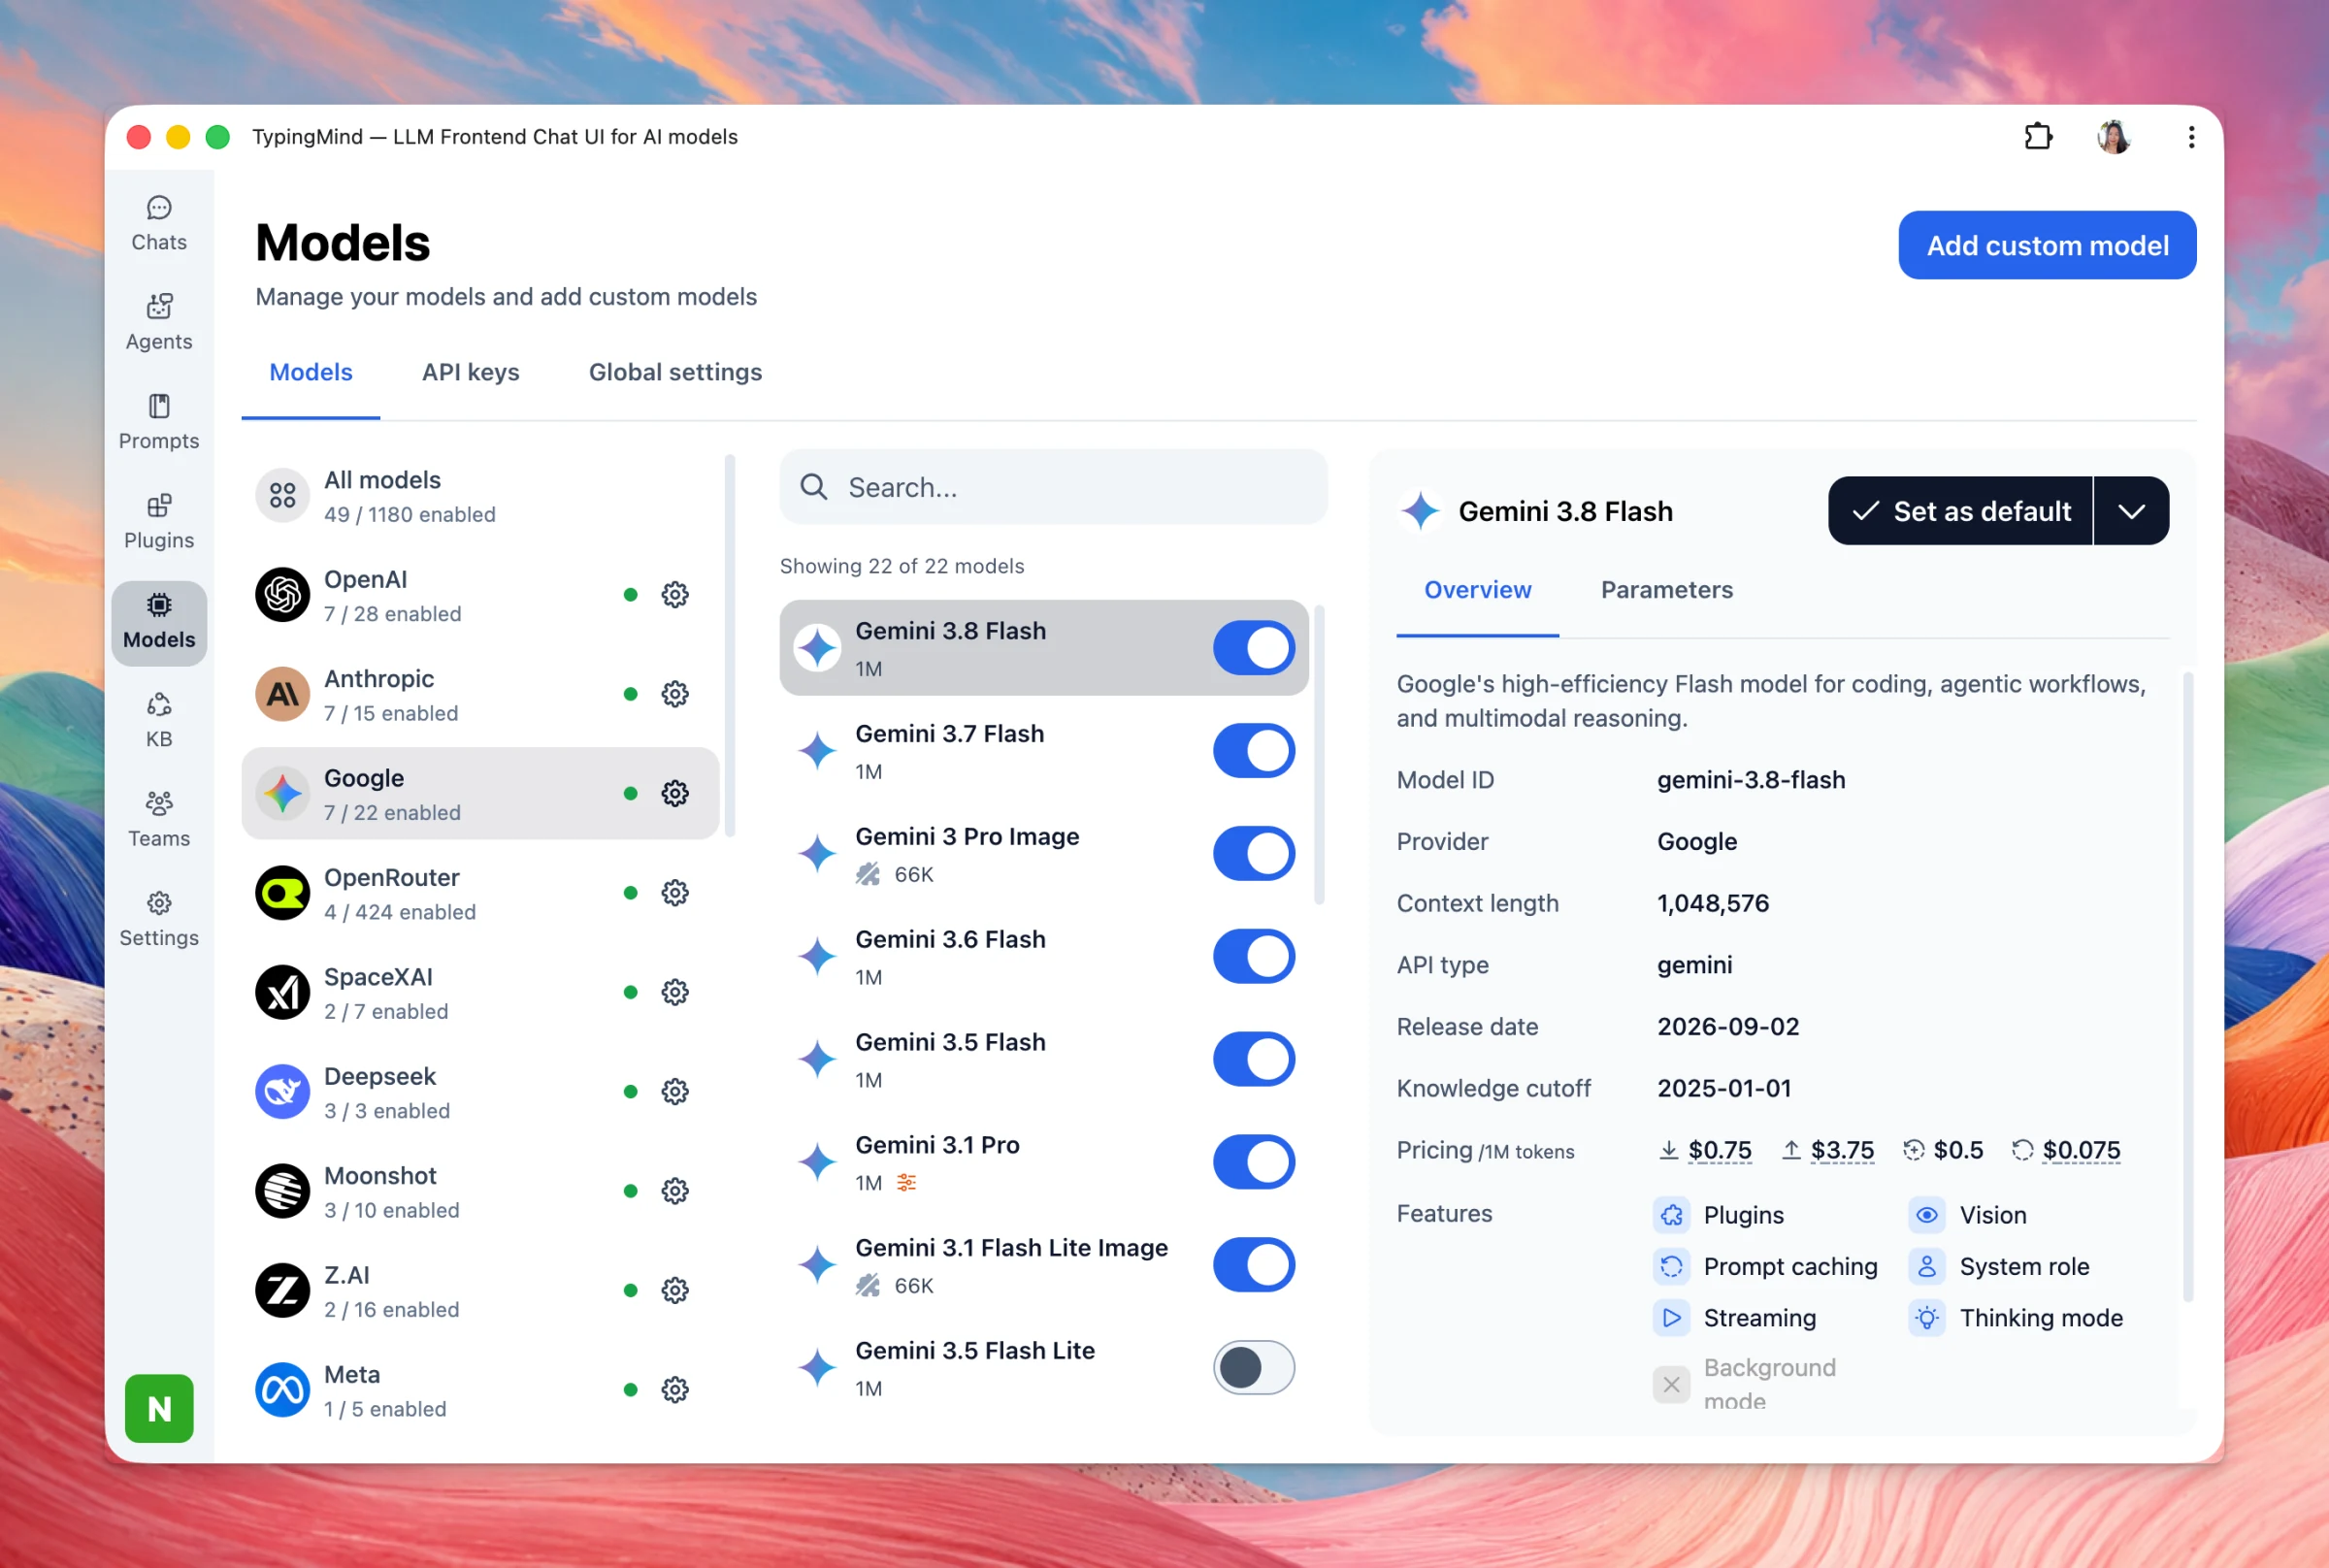Click the model Search field

point(1053,487)
